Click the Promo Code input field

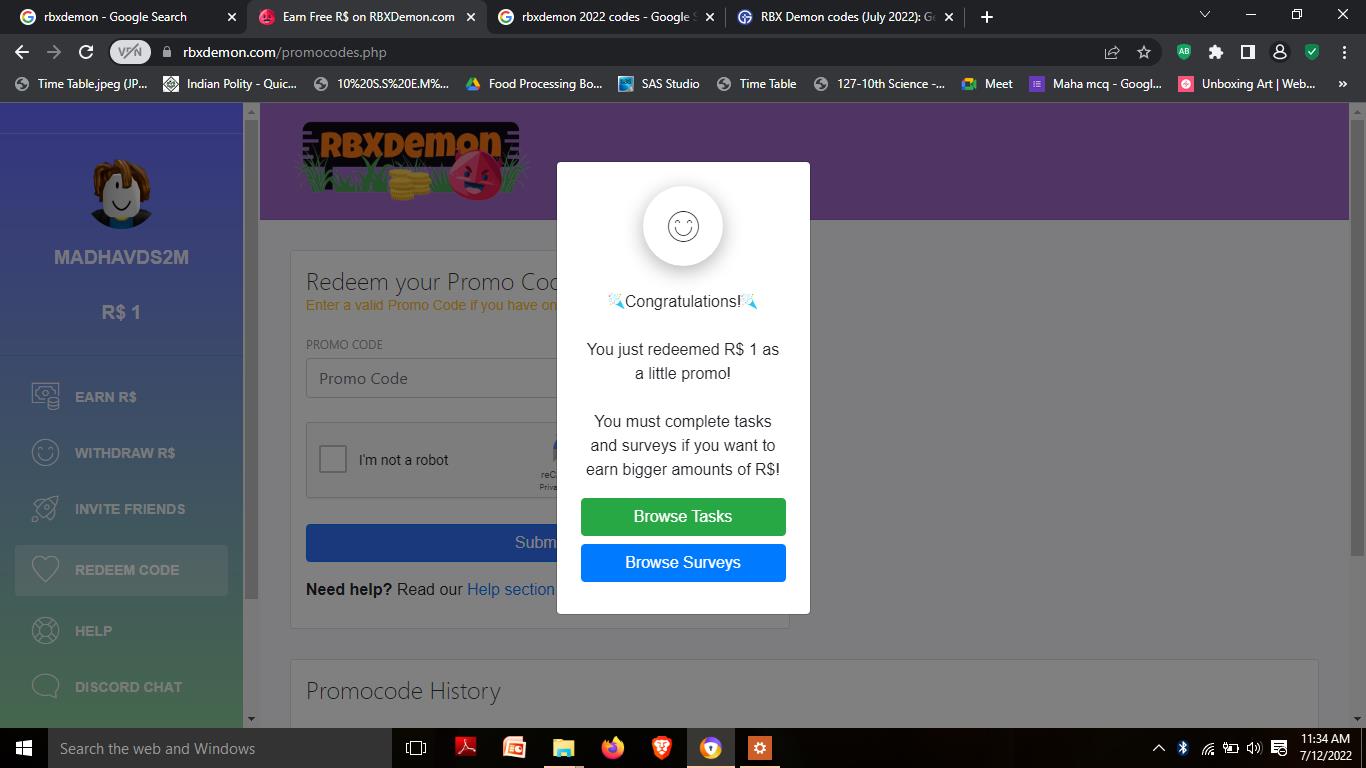tap(431, 378)
